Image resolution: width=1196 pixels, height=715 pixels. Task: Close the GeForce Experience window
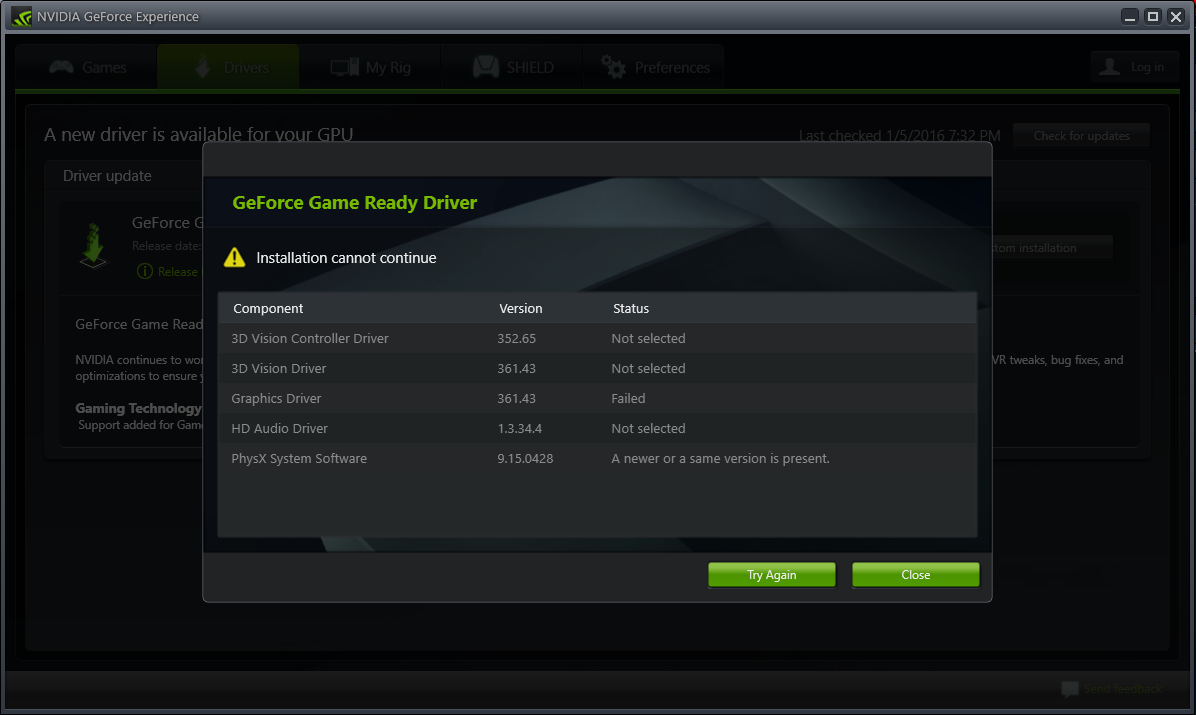tap(1175, 17)
